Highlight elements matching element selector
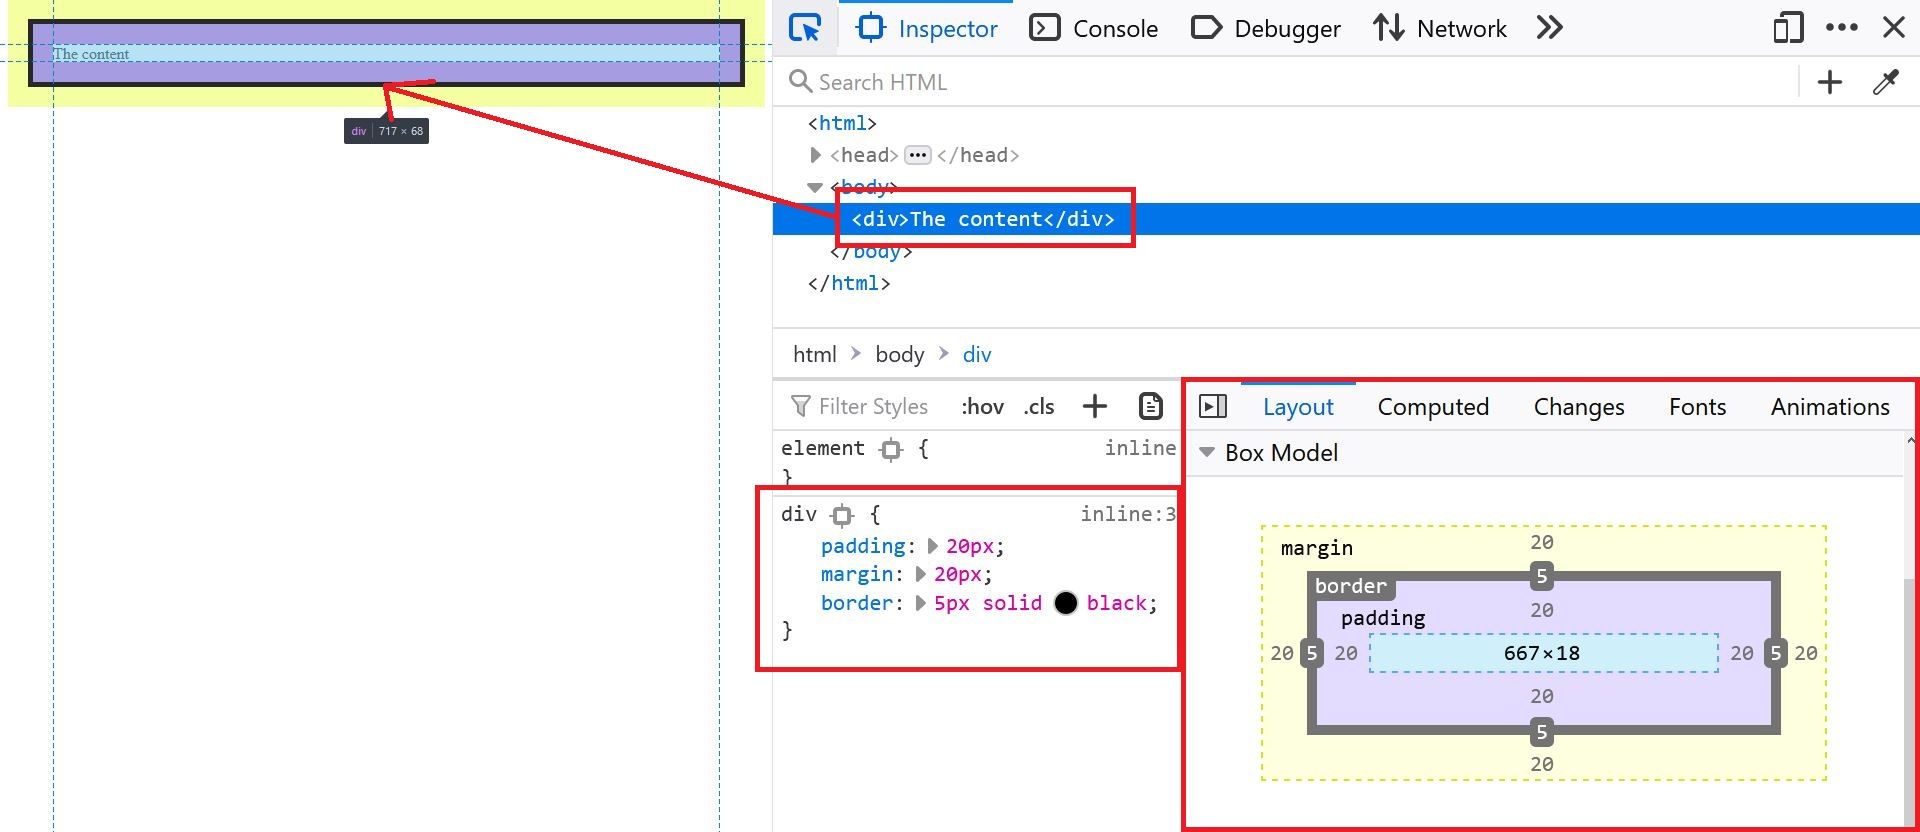The image size is (1920, 832). coord(890,450)
